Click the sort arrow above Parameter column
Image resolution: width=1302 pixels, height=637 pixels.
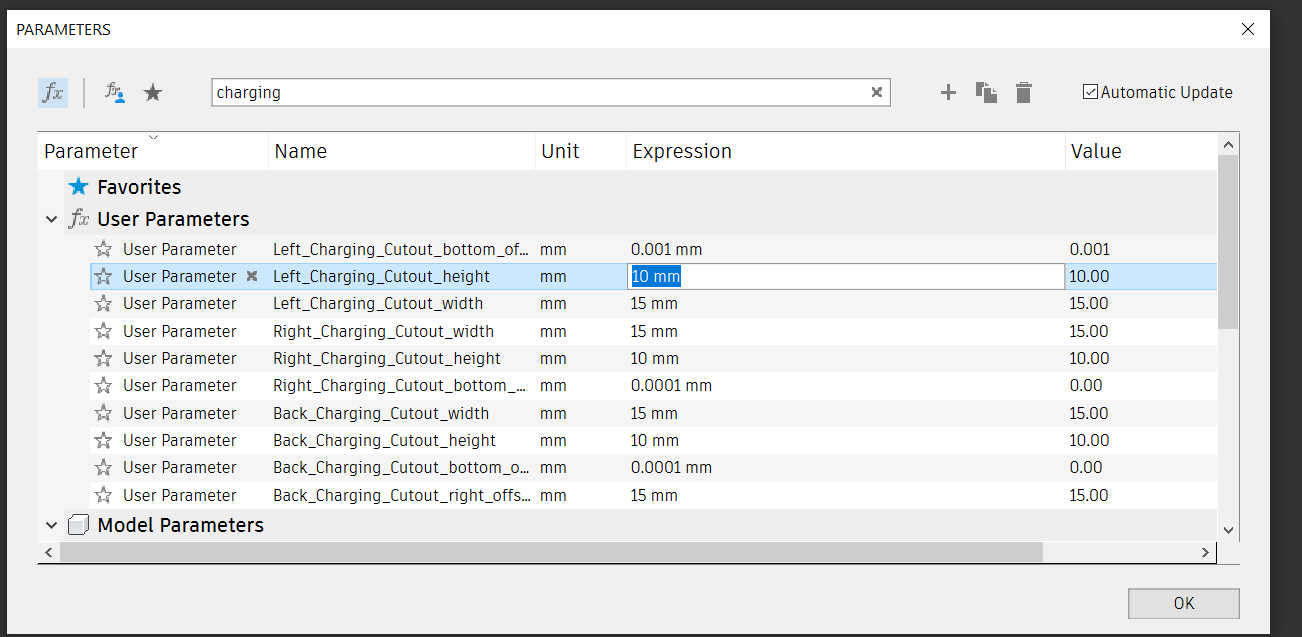pyautogui.click(x=153, y=137)
